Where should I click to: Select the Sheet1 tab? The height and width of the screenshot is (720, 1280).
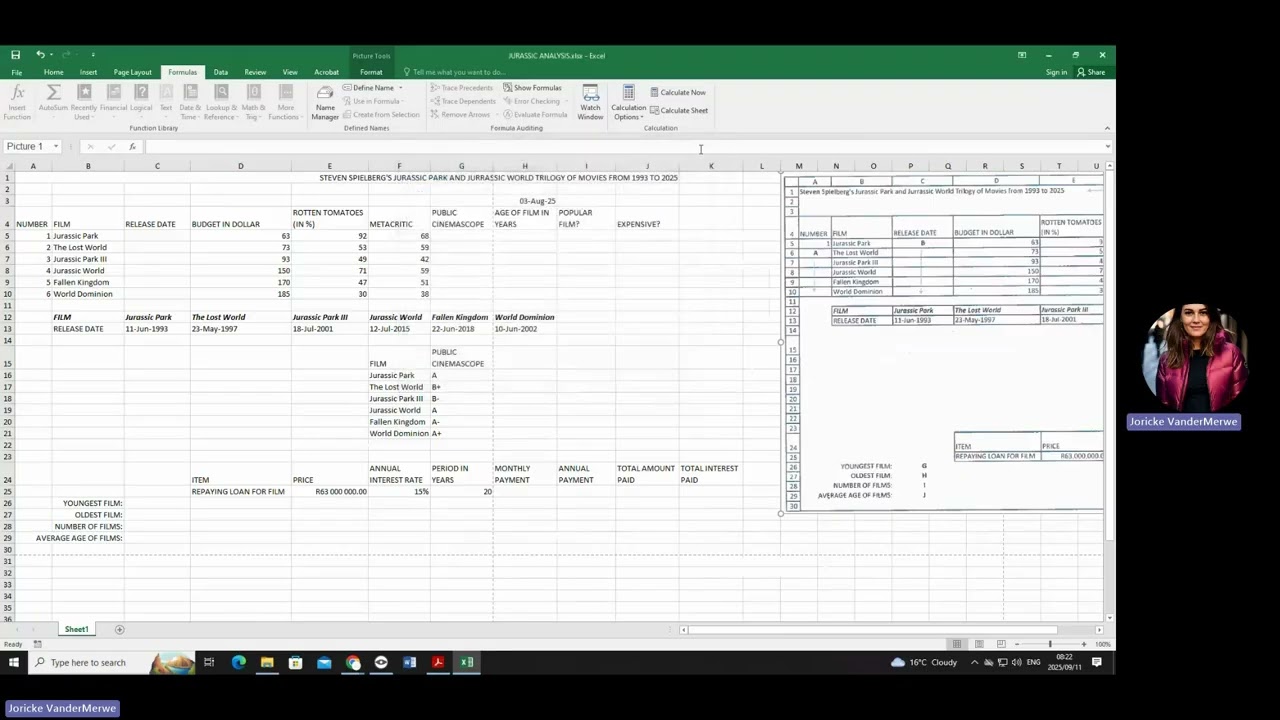tap(77, 629)
